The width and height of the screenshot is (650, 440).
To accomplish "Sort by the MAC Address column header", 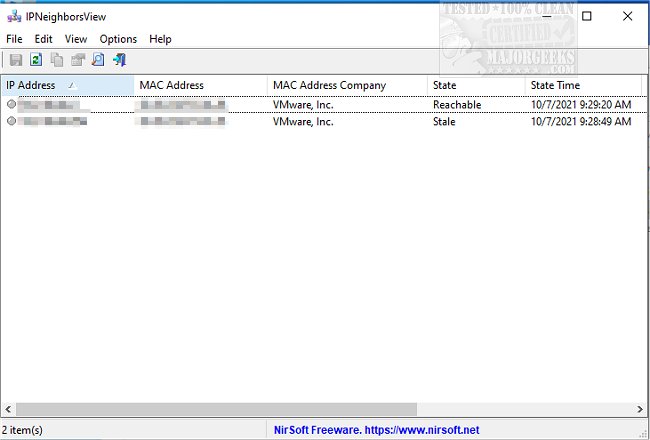I will (201, 85).
